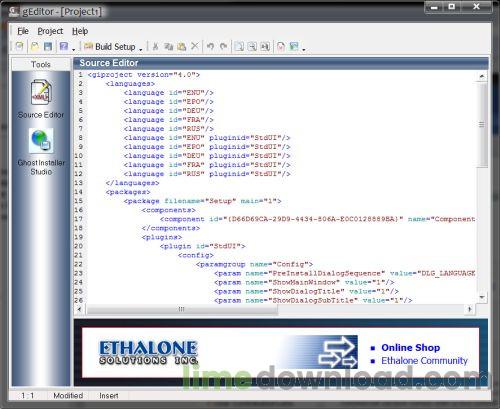Undo the last edit

click(x=210, y=46)
